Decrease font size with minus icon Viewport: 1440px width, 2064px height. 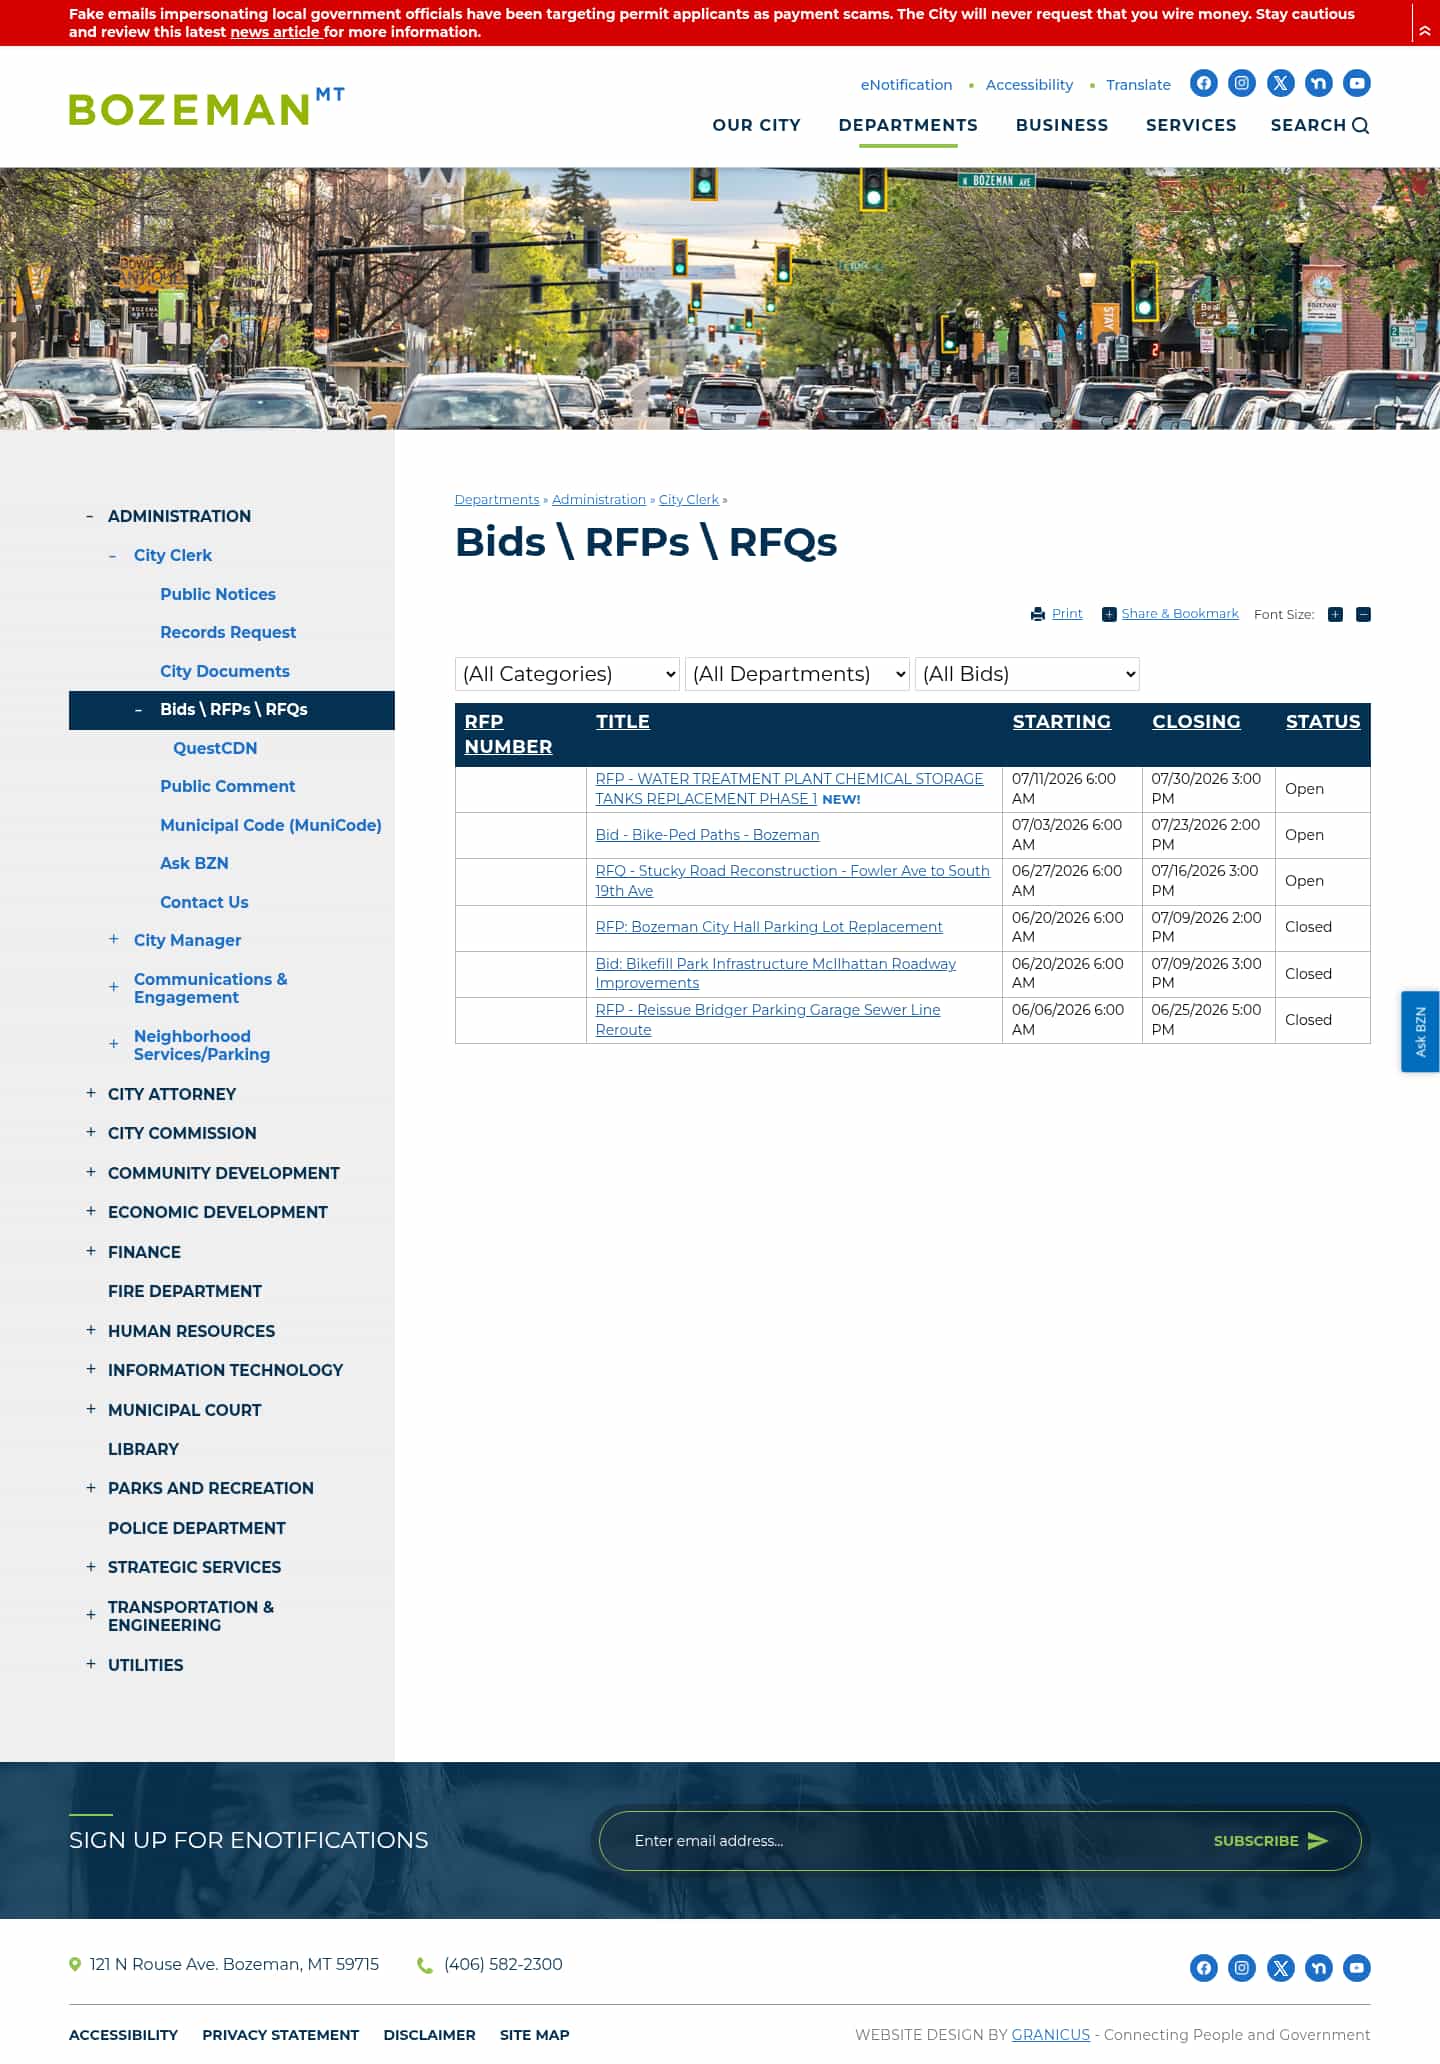tap(1363, 614)
